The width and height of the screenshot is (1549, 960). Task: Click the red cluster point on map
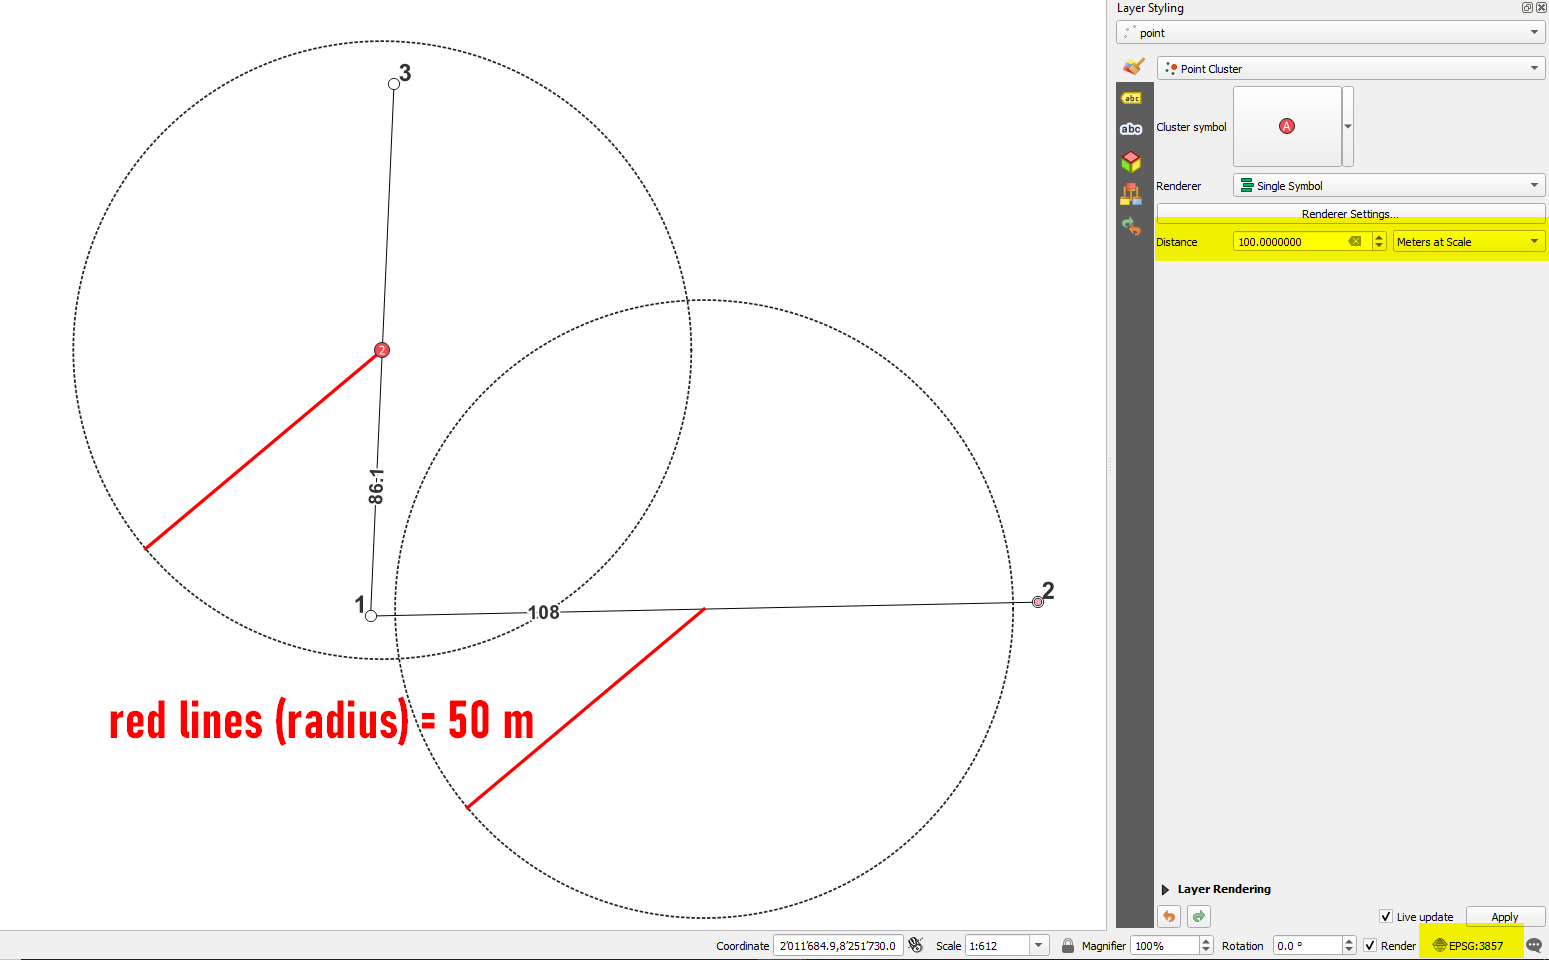click(382, 350)
